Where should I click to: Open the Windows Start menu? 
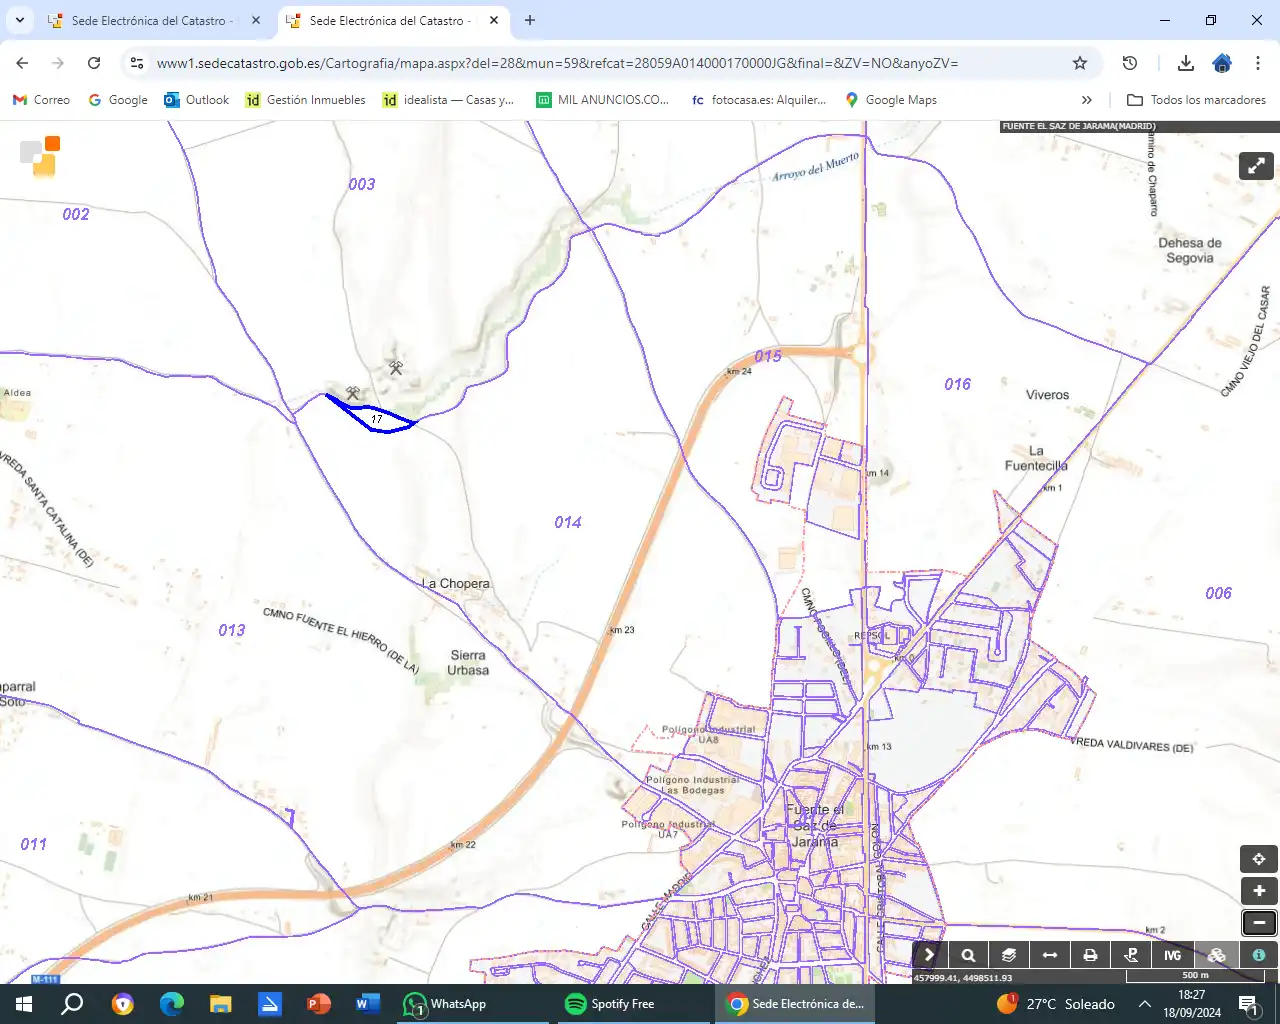coord(24,1004)
